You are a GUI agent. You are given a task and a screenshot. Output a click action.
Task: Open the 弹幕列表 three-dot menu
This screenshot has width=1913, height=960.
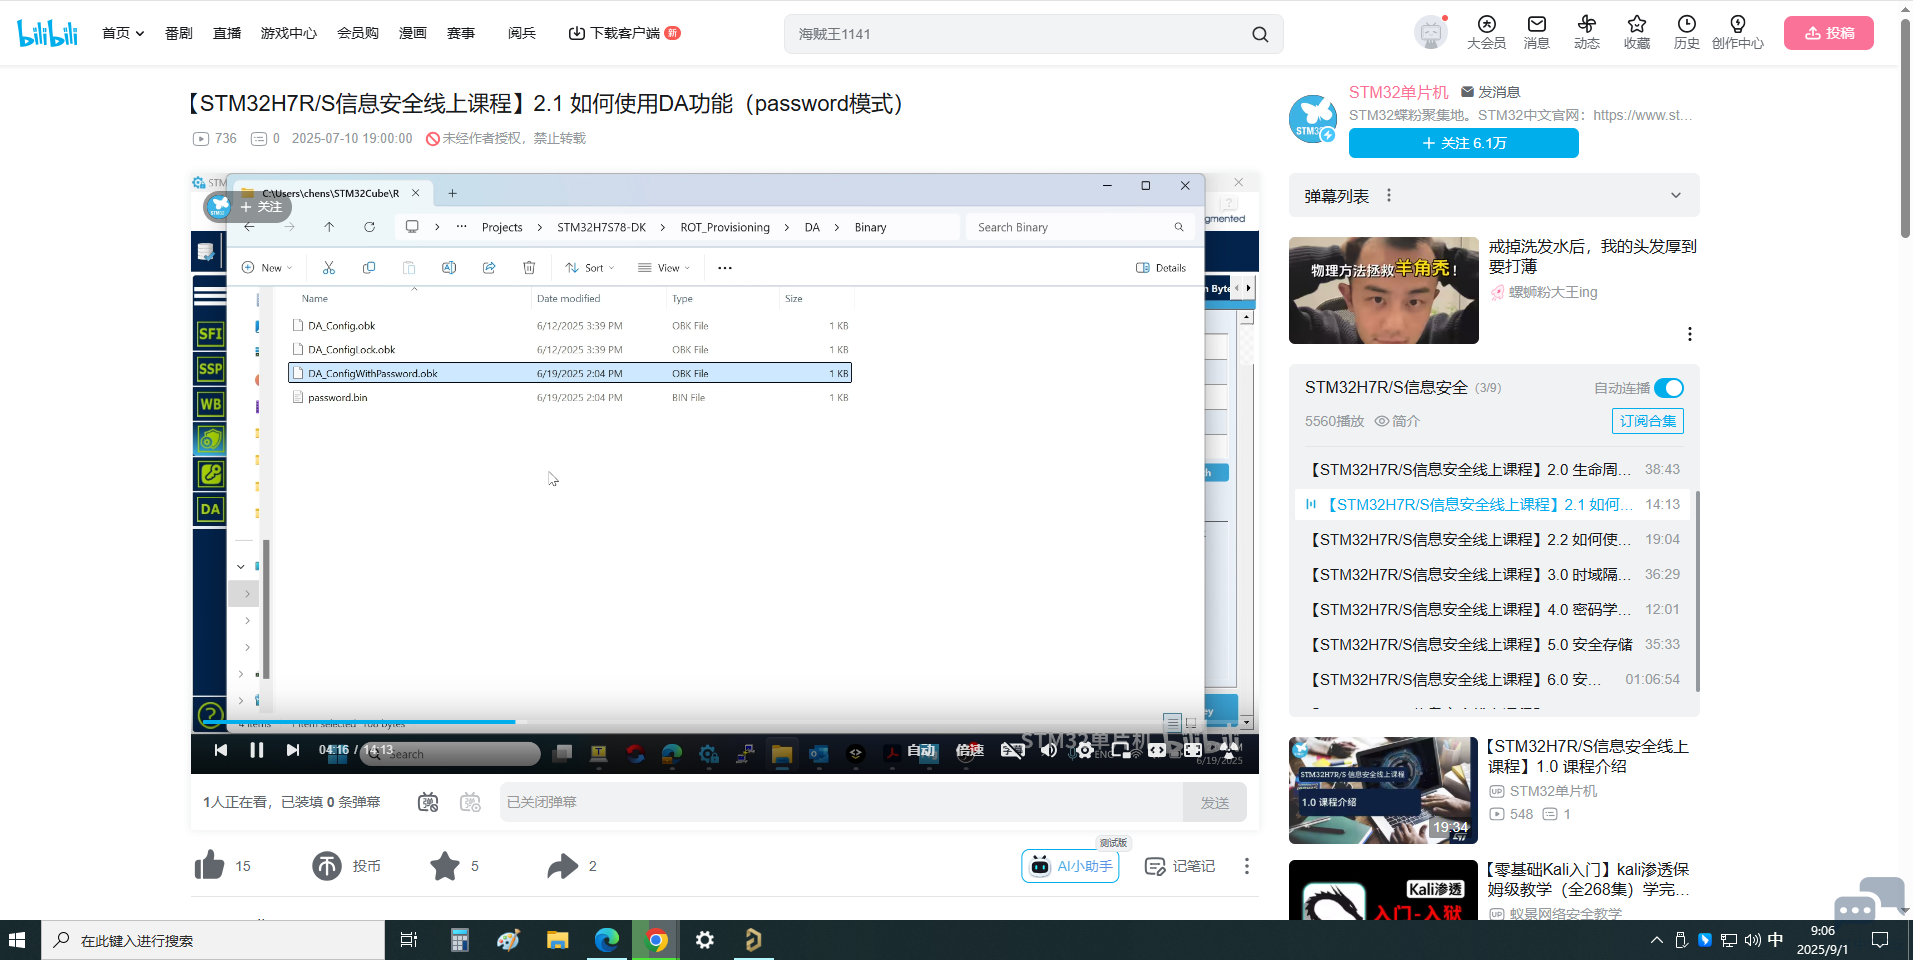1389,196
